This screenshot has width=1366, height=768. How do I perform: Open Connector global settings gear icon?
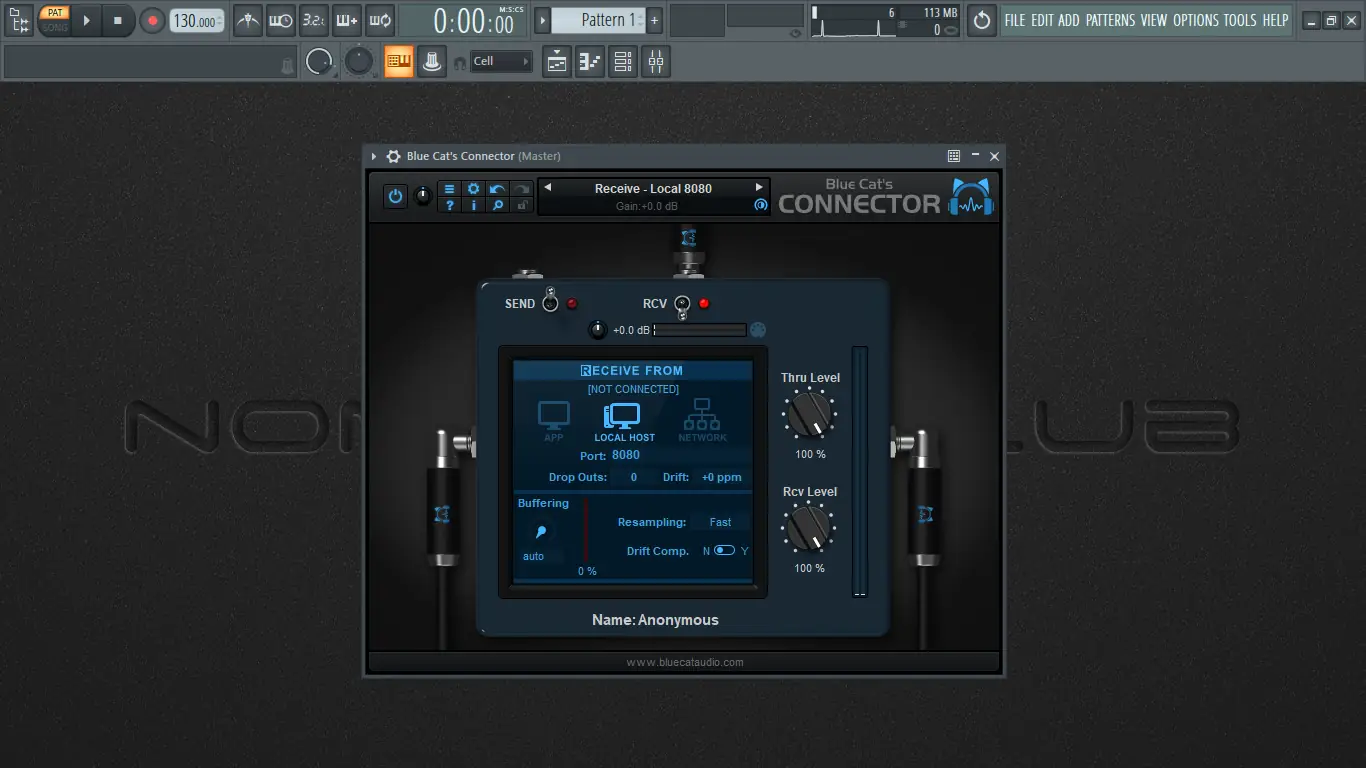pos(474,189)
